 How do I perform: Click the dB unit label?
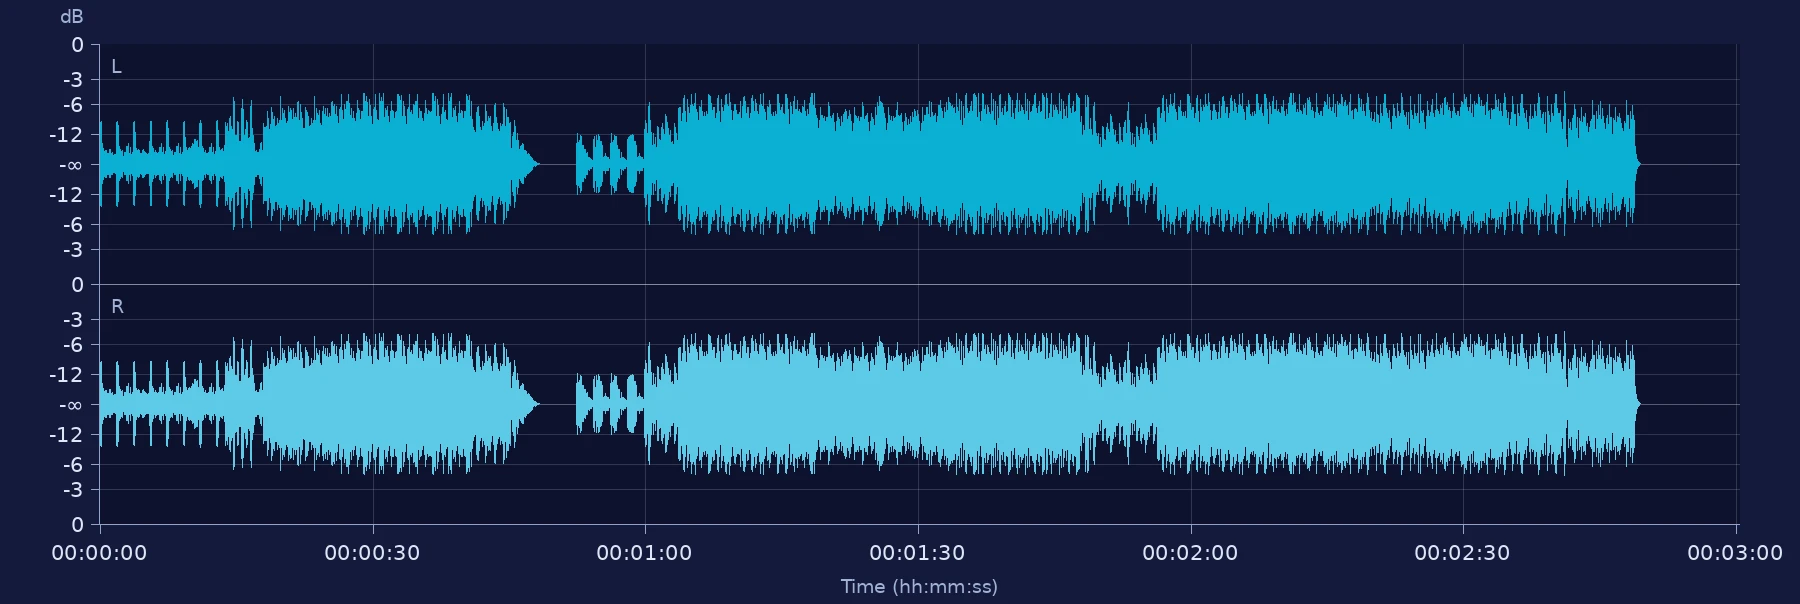click(x=72, y=17)
